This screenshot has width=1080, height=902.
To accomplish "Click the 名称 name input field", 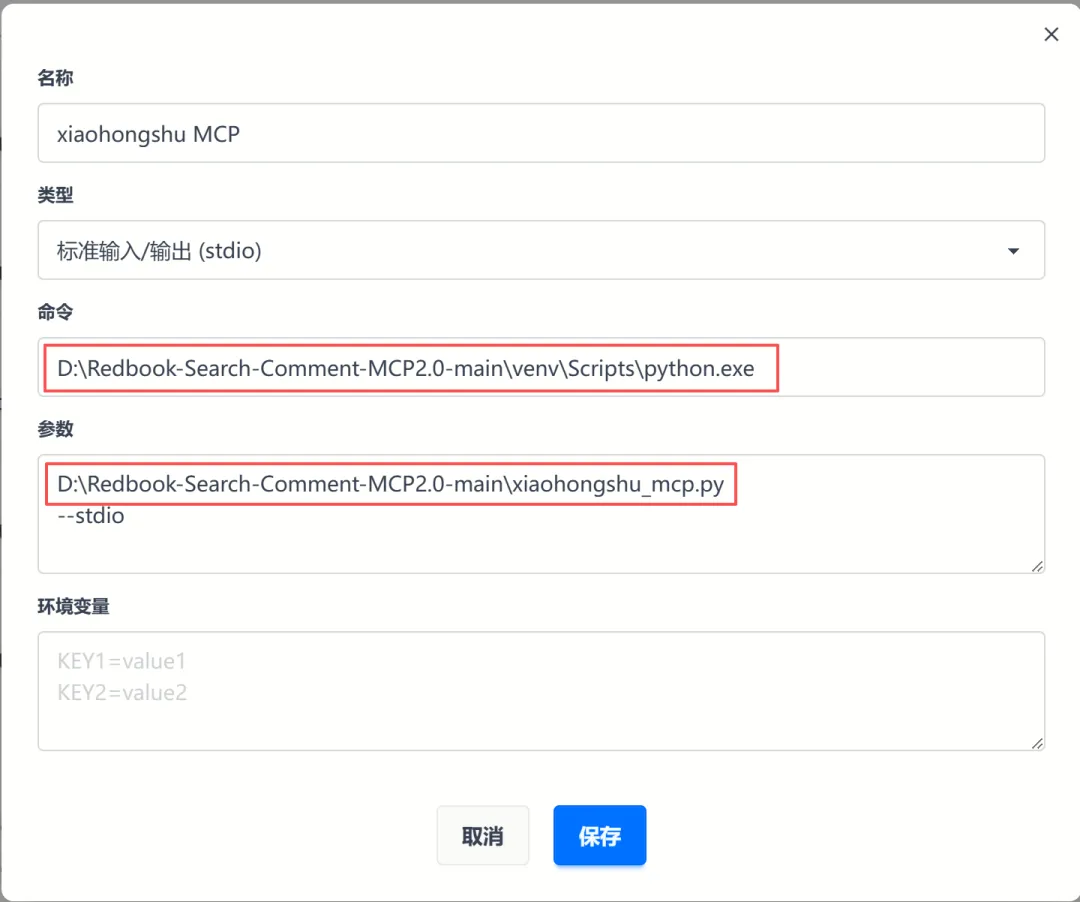I will coord(540,133).
